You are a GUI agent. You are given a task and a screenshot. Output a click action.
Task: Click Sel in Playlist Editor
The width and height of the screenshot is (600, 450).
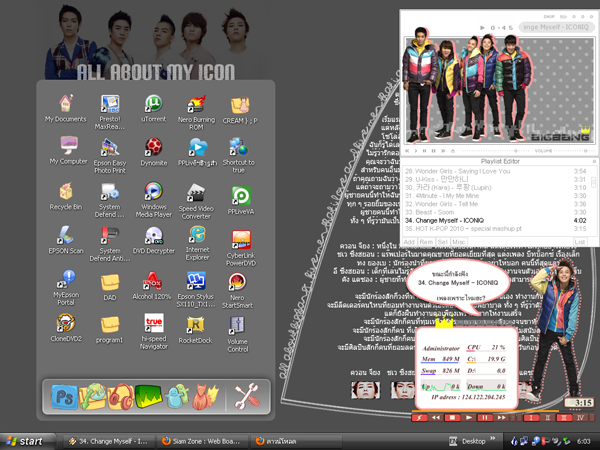pos(442,242)
